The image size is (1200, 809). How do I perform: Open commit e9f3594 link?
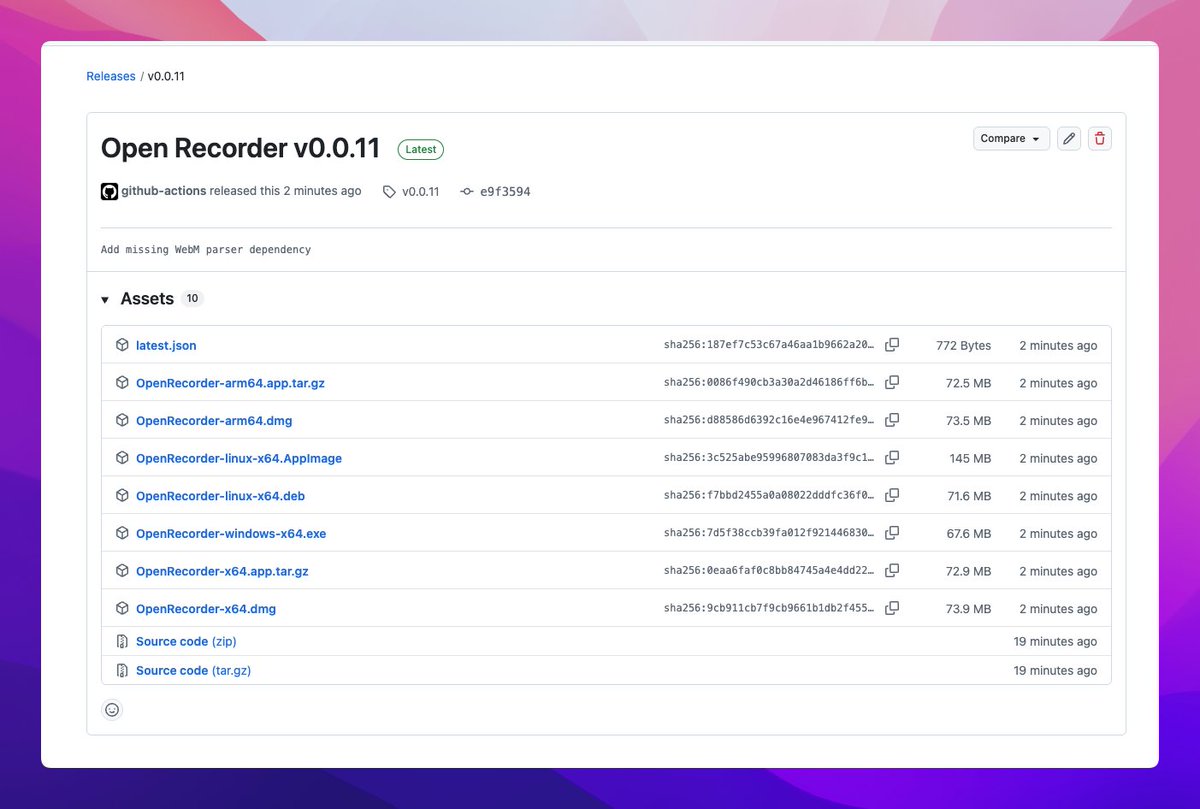(505, 192)
